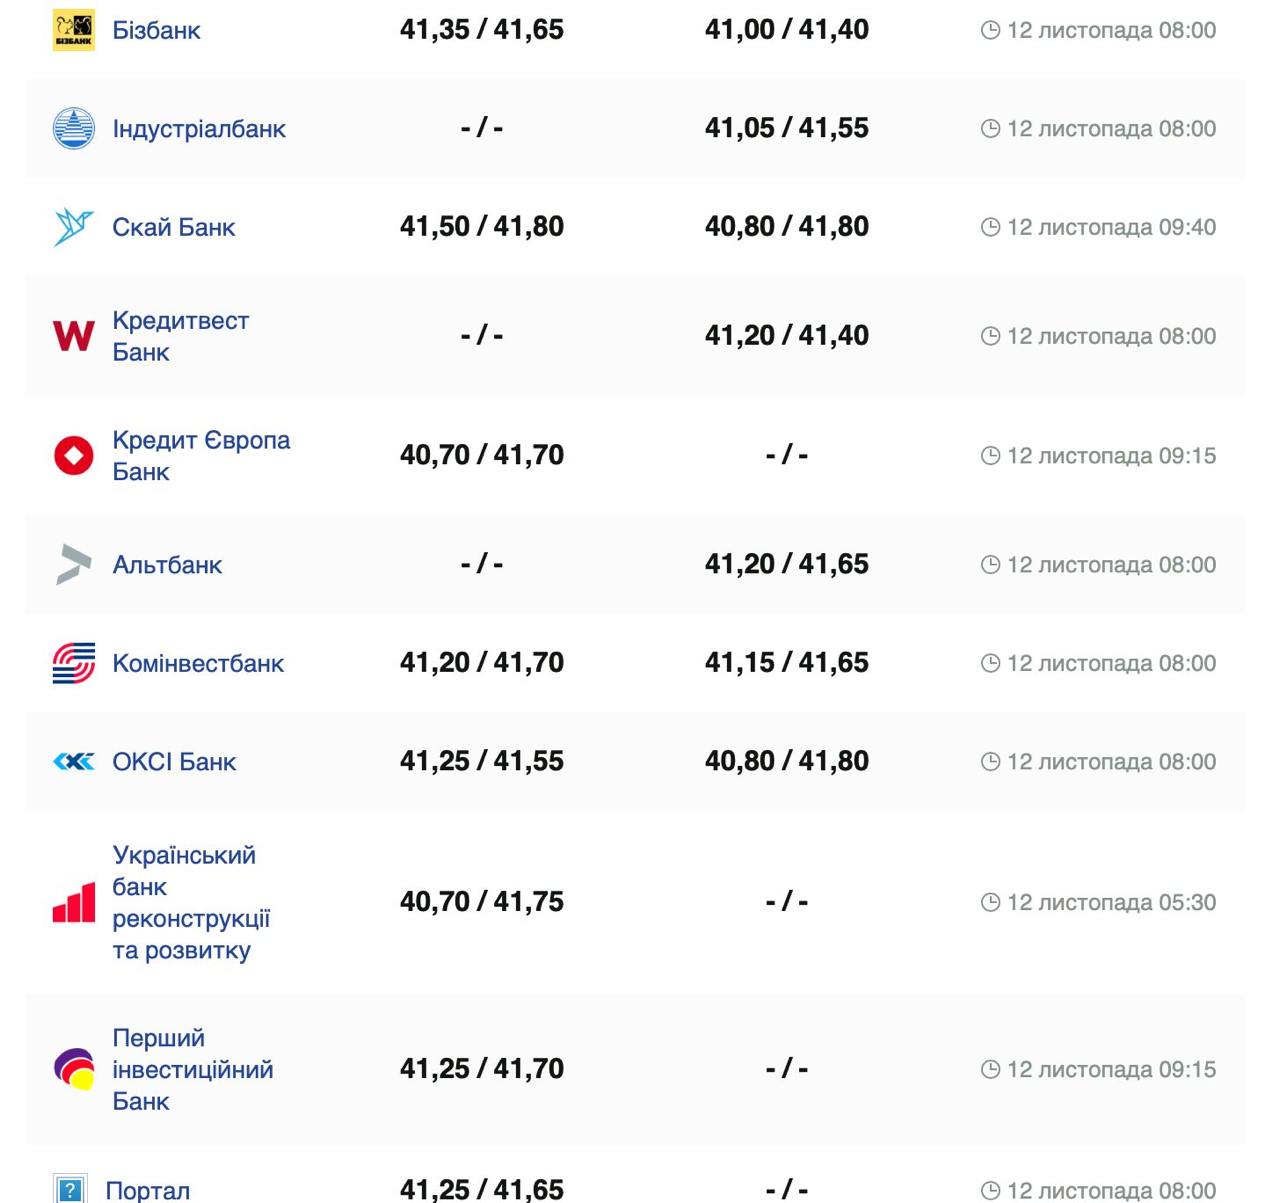Click the Комінвестбанк striped logo
The width and height of the screenshot is (1280, 1203).
click(x=73, y=663)
